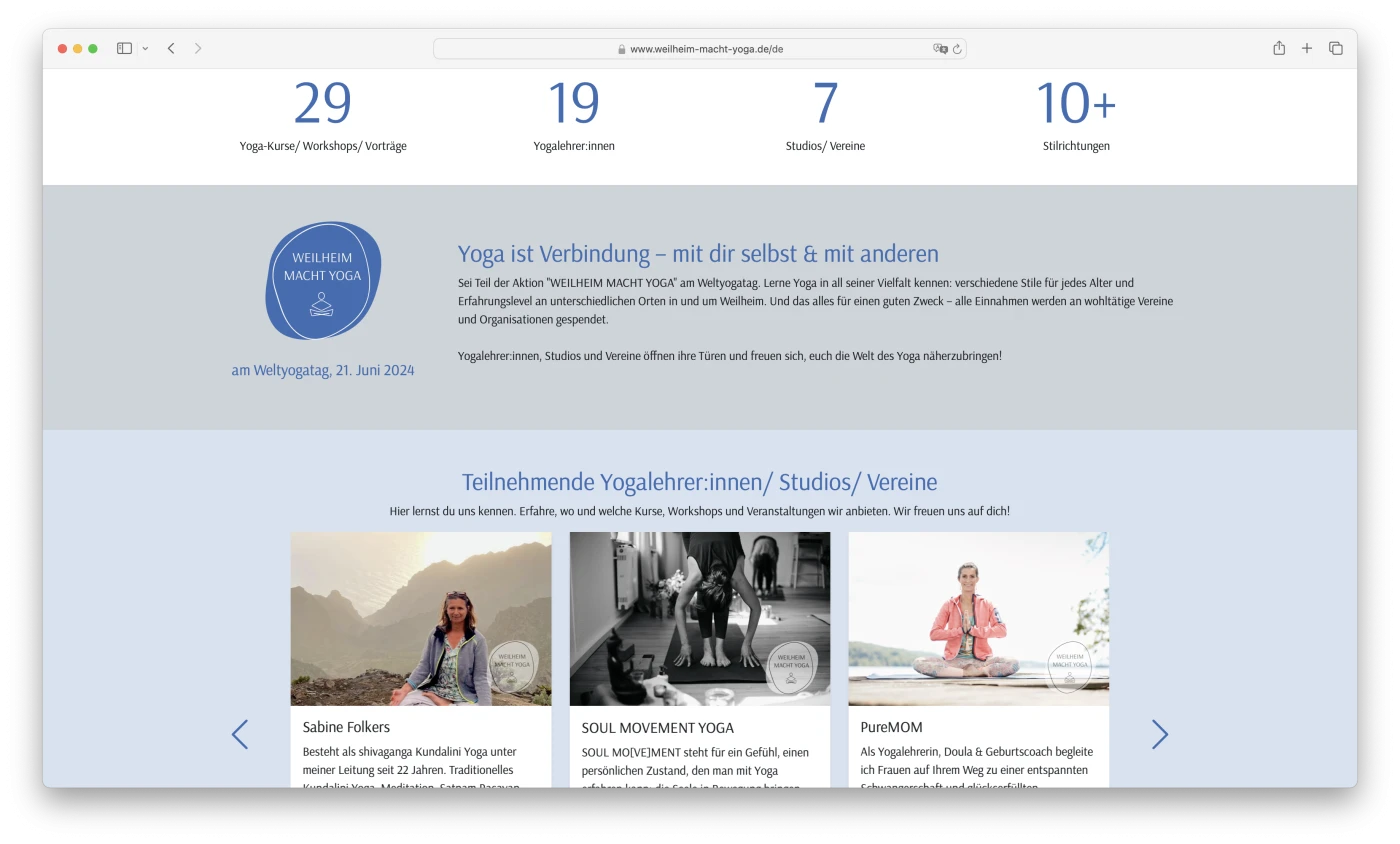Click the Sabine Folkers mountain photo
This screenshot has width=1400, height=844.
coord(420,618)
